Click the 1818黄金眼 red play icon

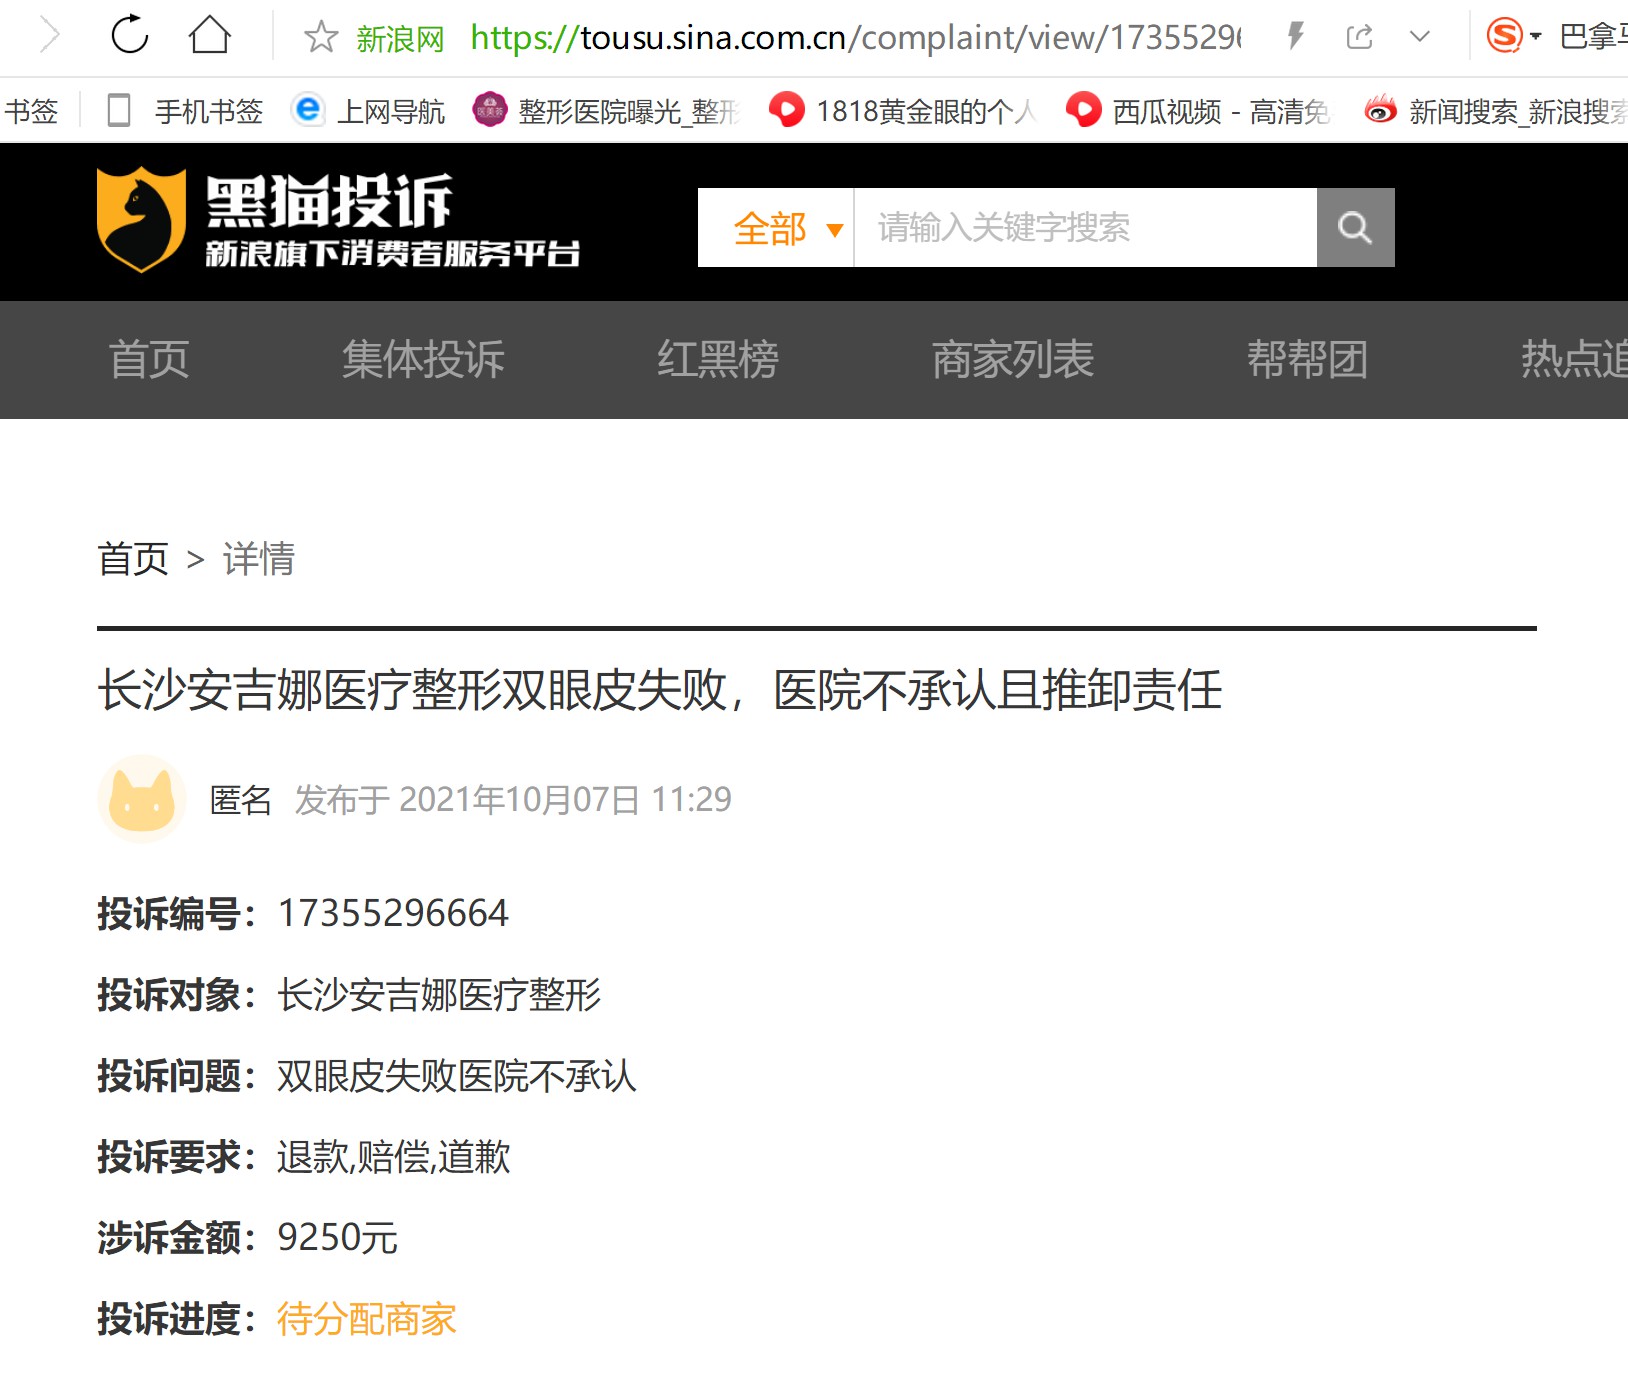tap(787, 109)
